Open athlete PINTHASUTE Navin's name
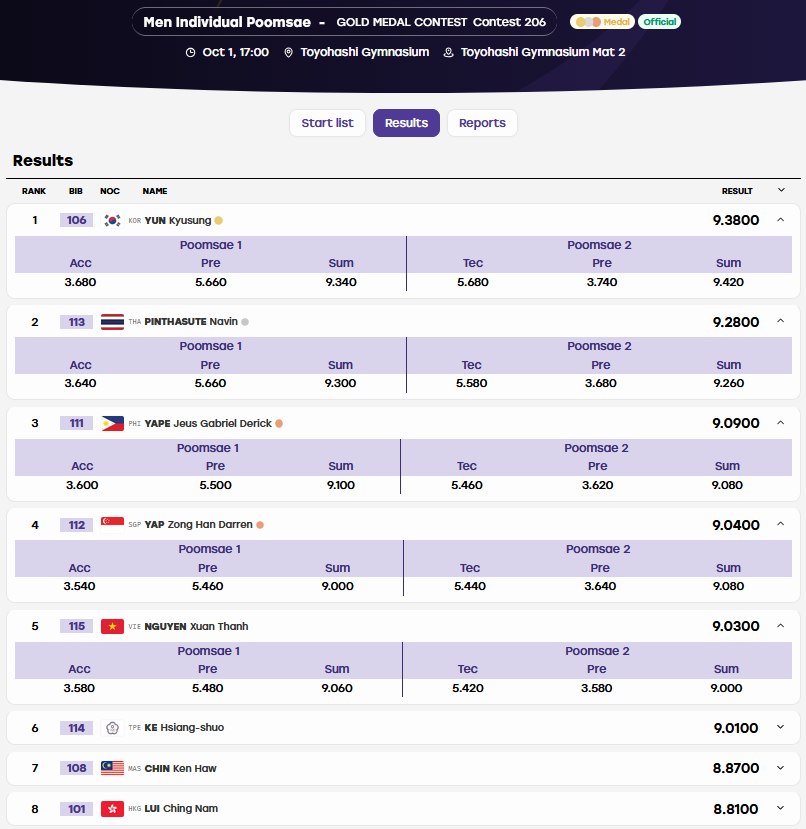806x829 pixels. (x=191, y=322)
